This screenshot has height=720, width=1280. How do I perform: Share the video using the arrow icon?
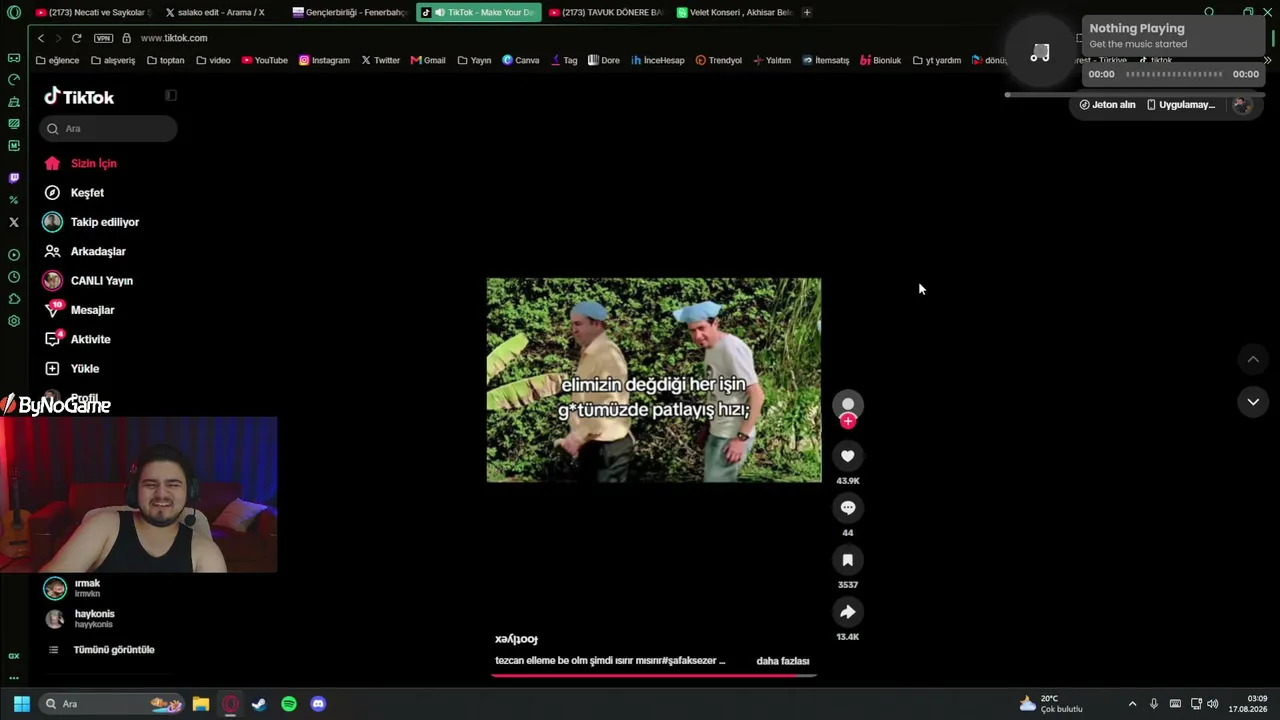(847, 612)
